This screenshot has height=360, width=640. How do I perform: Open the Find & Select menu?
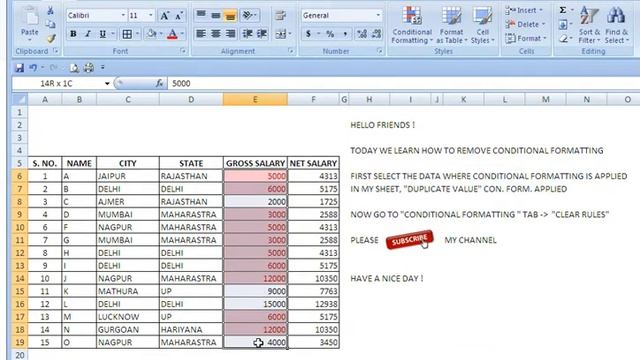pos(616,24)
